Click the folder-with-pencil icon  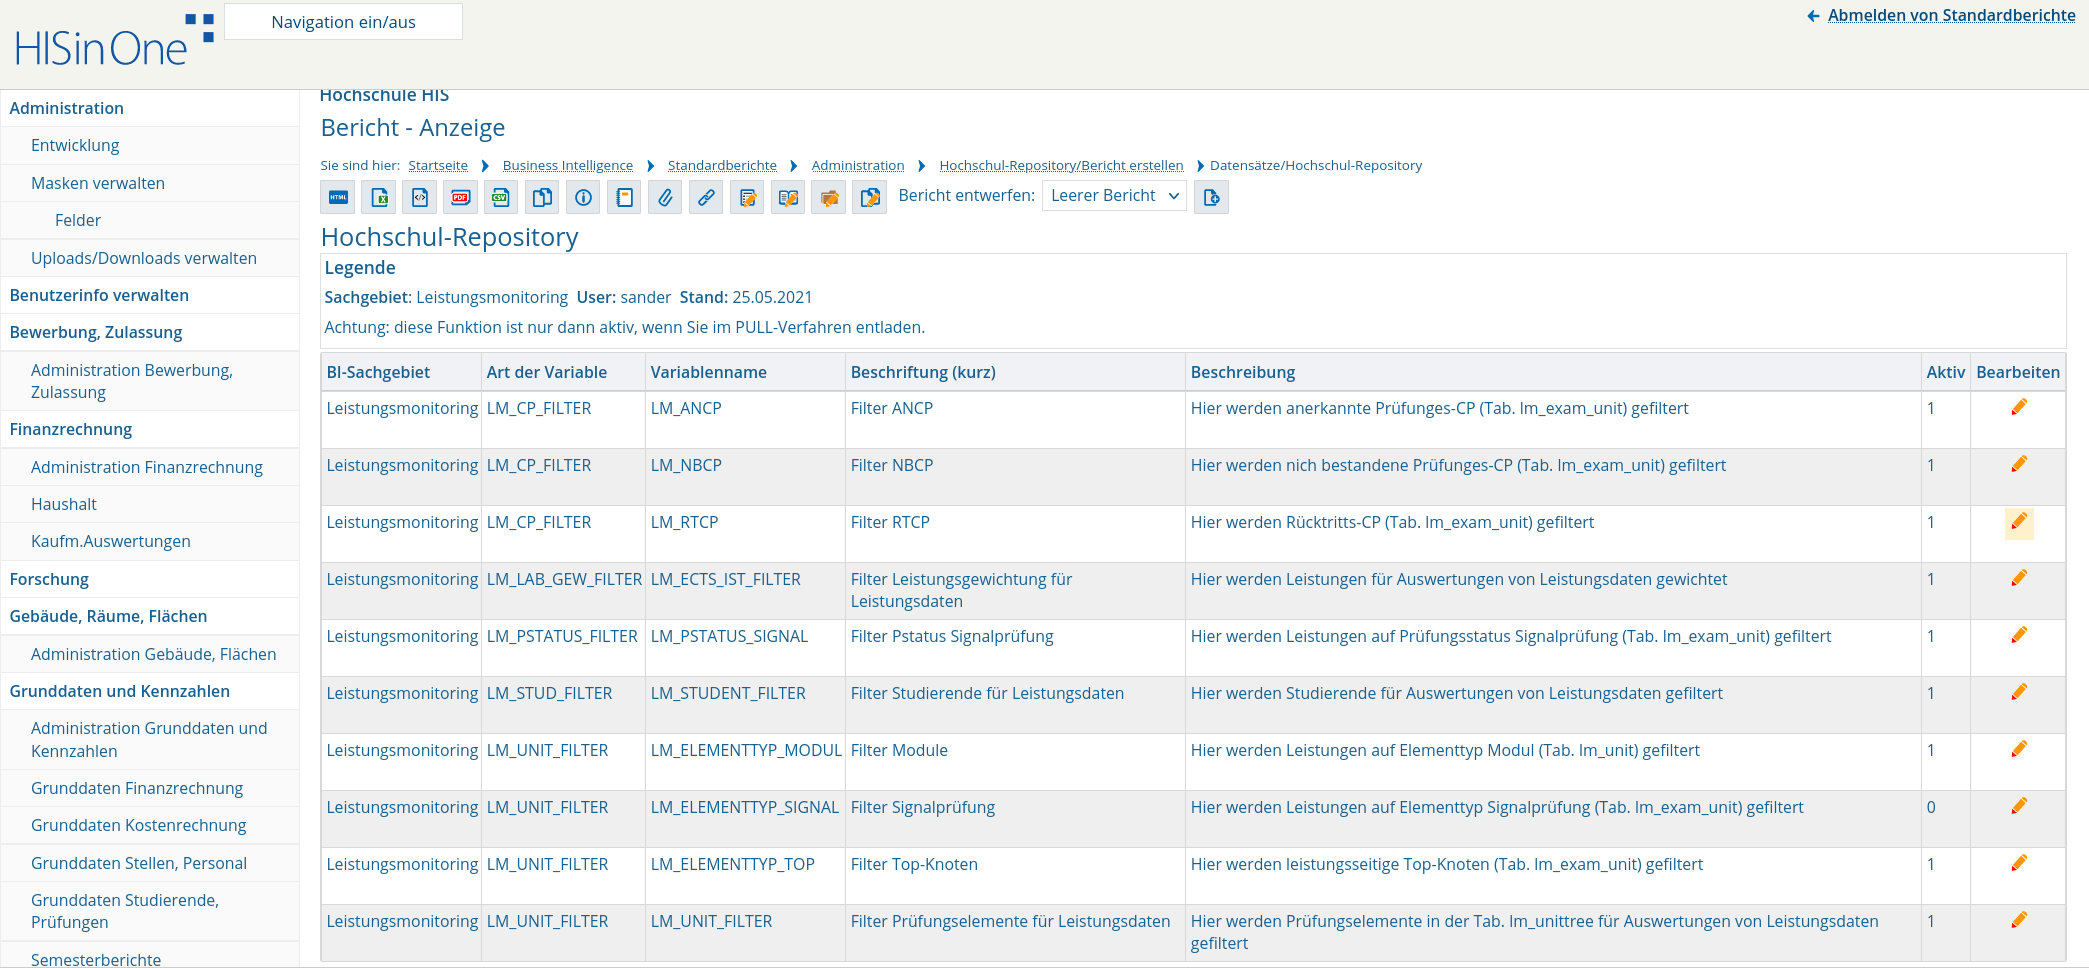(829, 197)
